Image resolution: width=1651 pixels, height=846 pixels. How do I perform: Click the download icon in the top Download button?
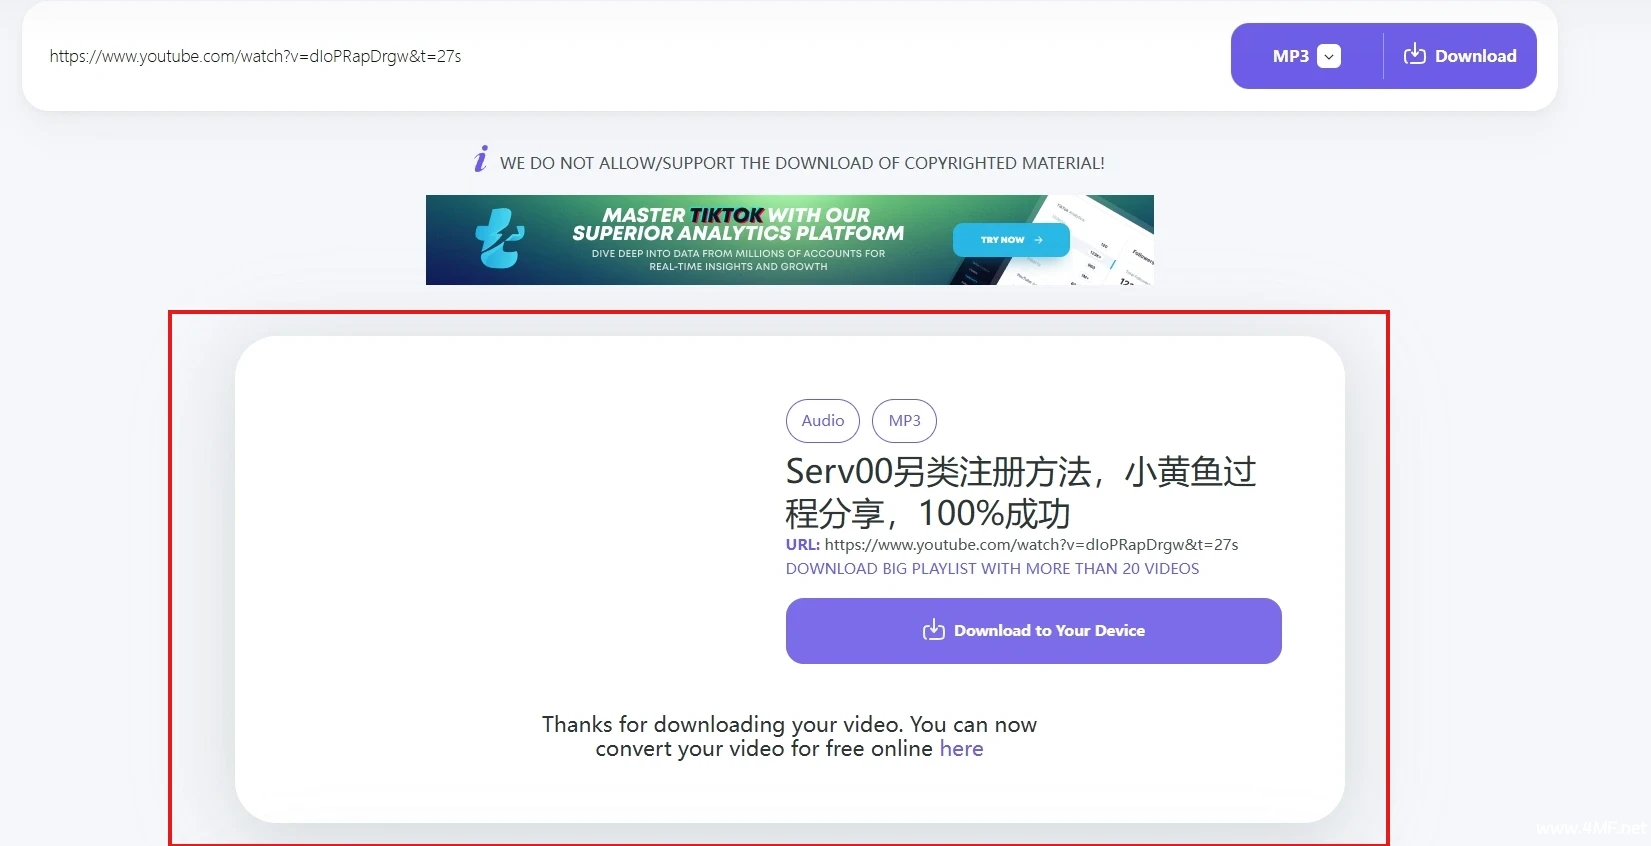click(x=1414, y=55)
